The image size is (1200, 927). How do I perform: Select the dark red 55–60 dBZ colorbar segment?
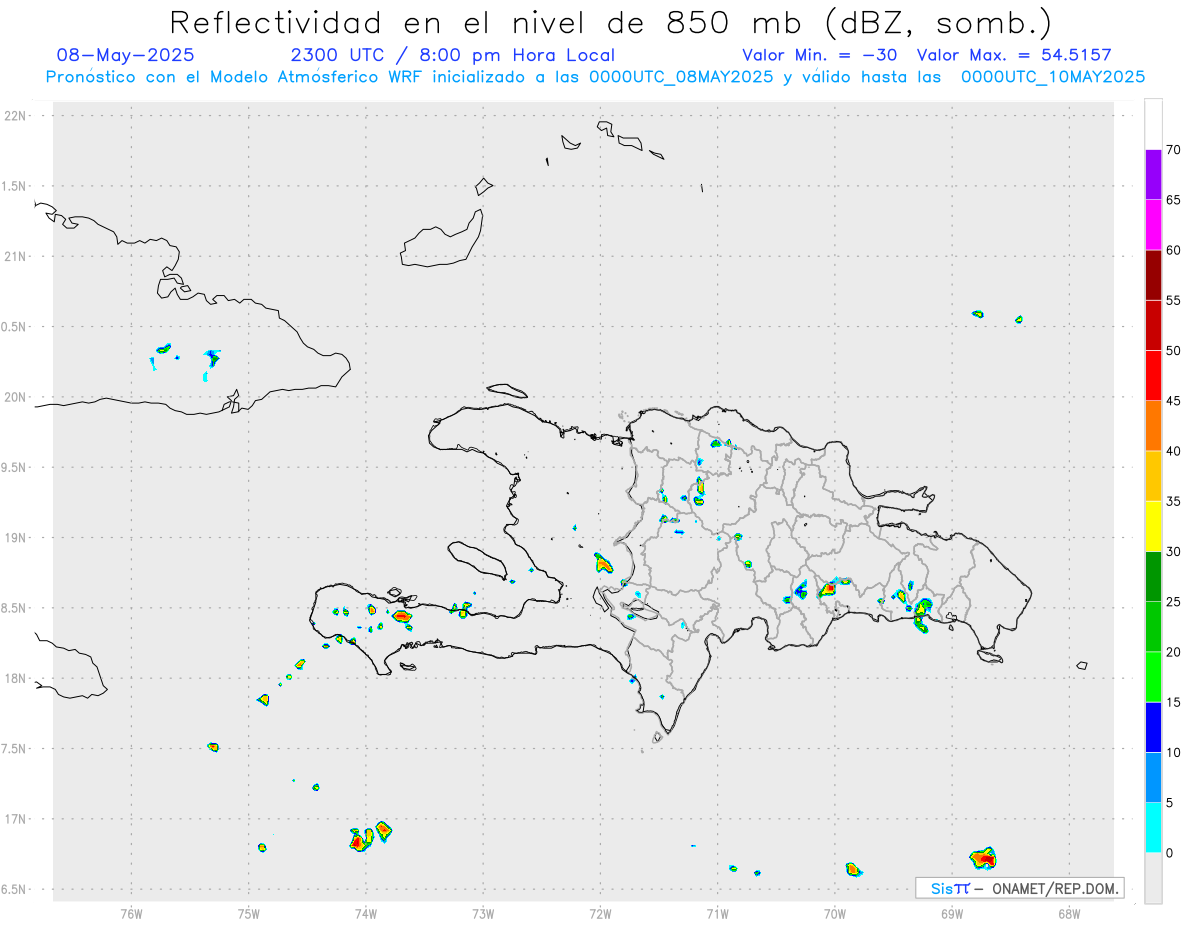1153,275
